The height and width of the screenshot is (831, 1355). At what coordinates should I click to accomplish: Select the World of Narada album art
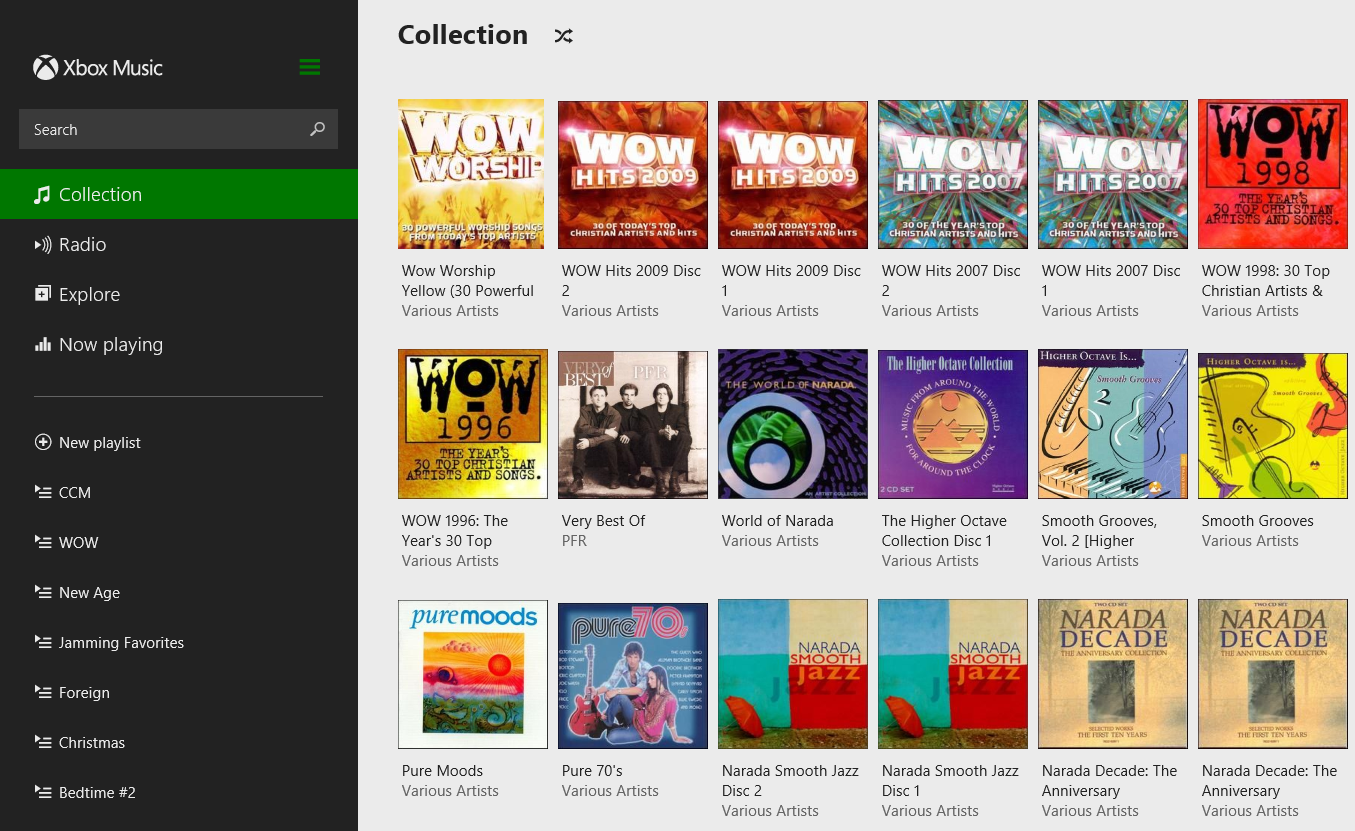792,424
